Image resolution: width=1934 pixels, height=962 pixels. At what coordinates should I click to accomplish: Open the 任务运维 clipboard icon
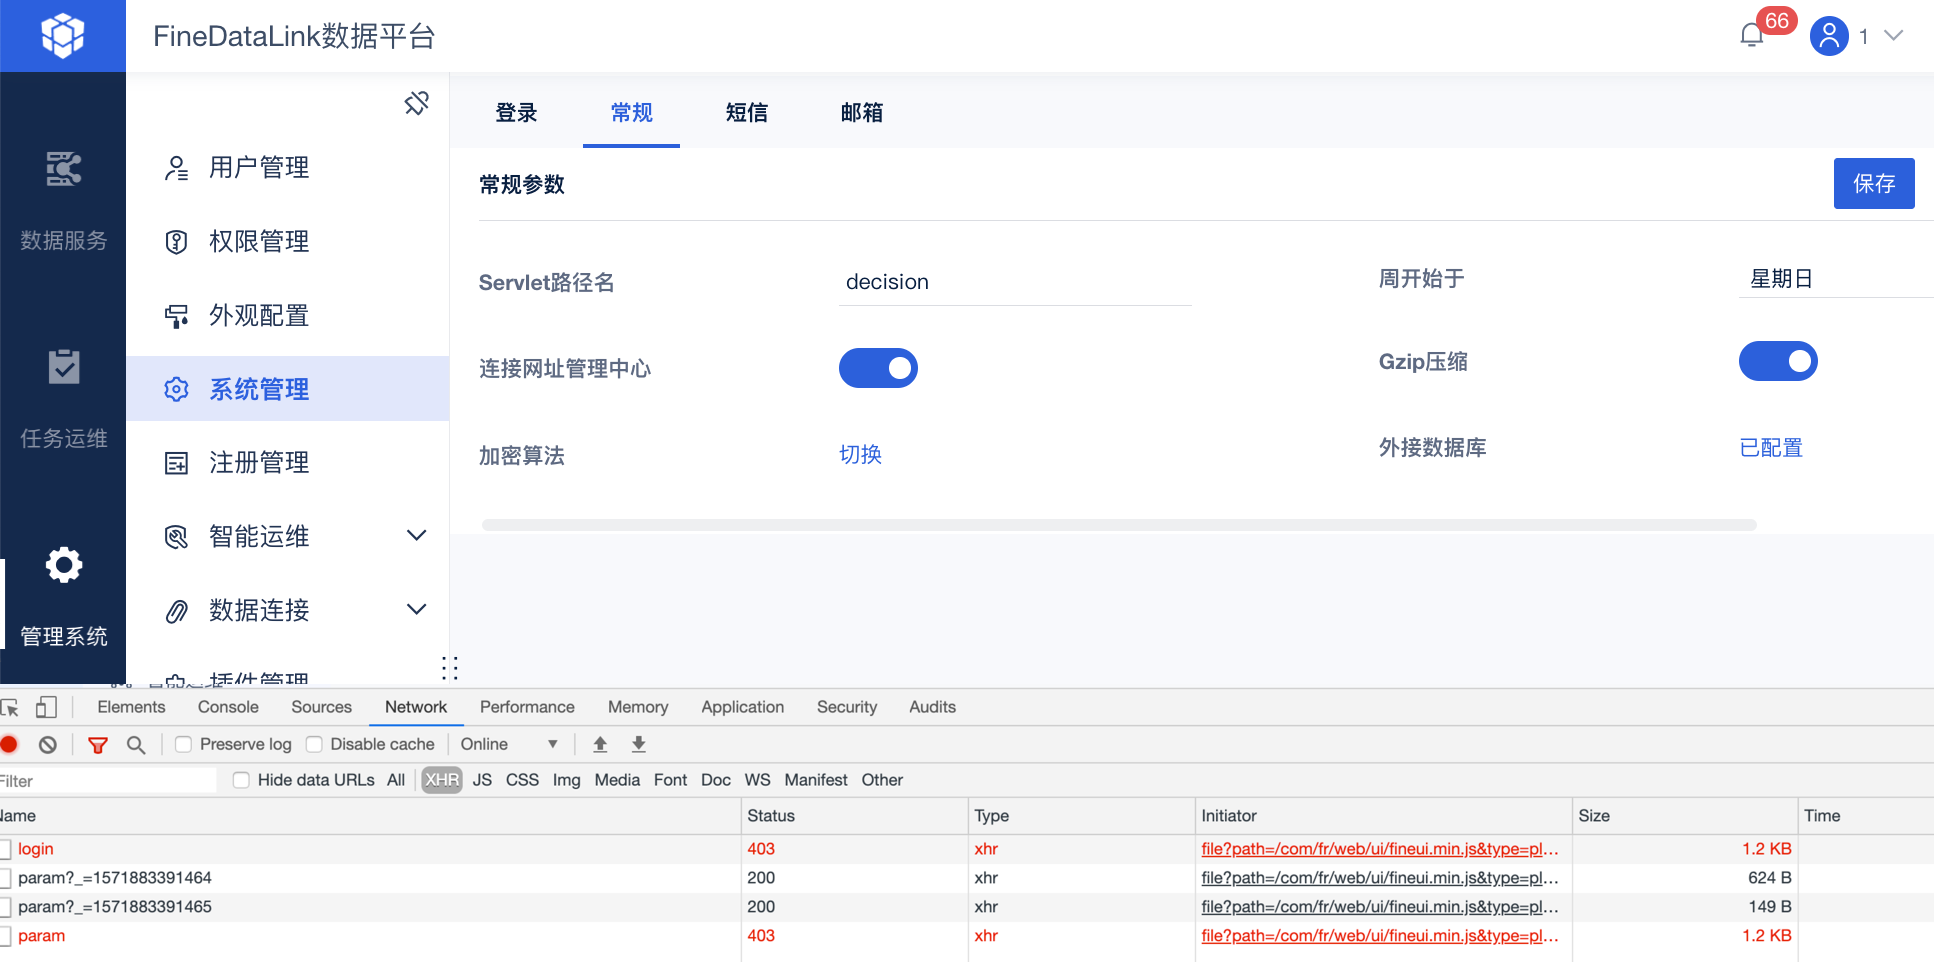[63, 367]
